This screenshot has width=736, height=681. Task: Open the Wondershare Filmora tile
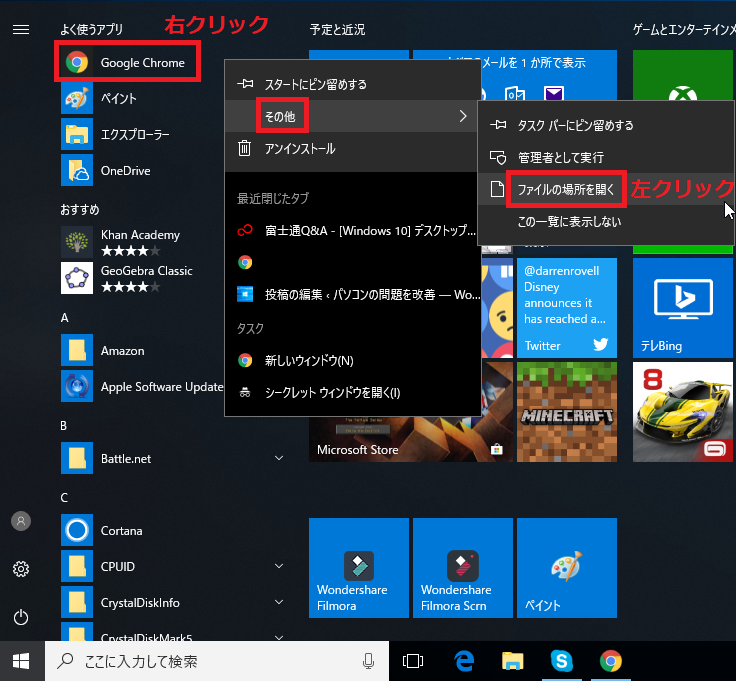click(359, 568)
